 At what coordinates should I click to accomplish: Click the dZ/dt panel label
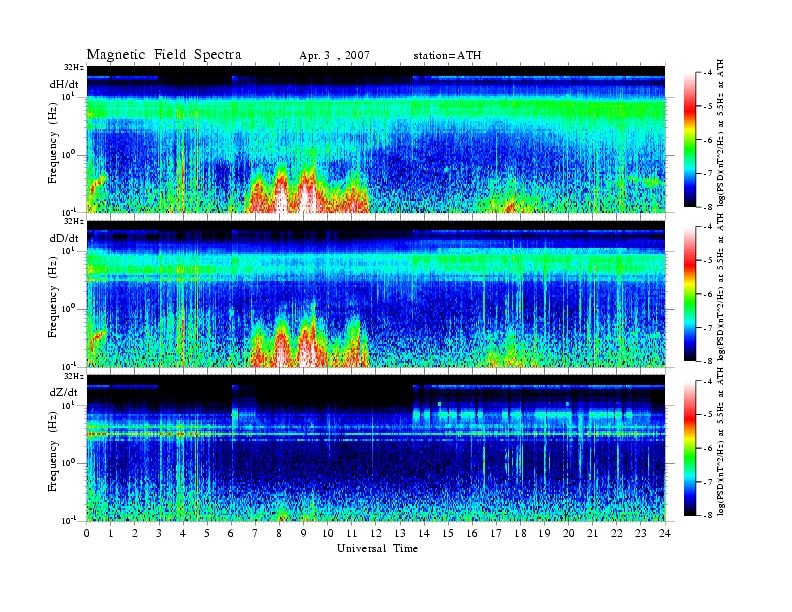coord(64,392)
